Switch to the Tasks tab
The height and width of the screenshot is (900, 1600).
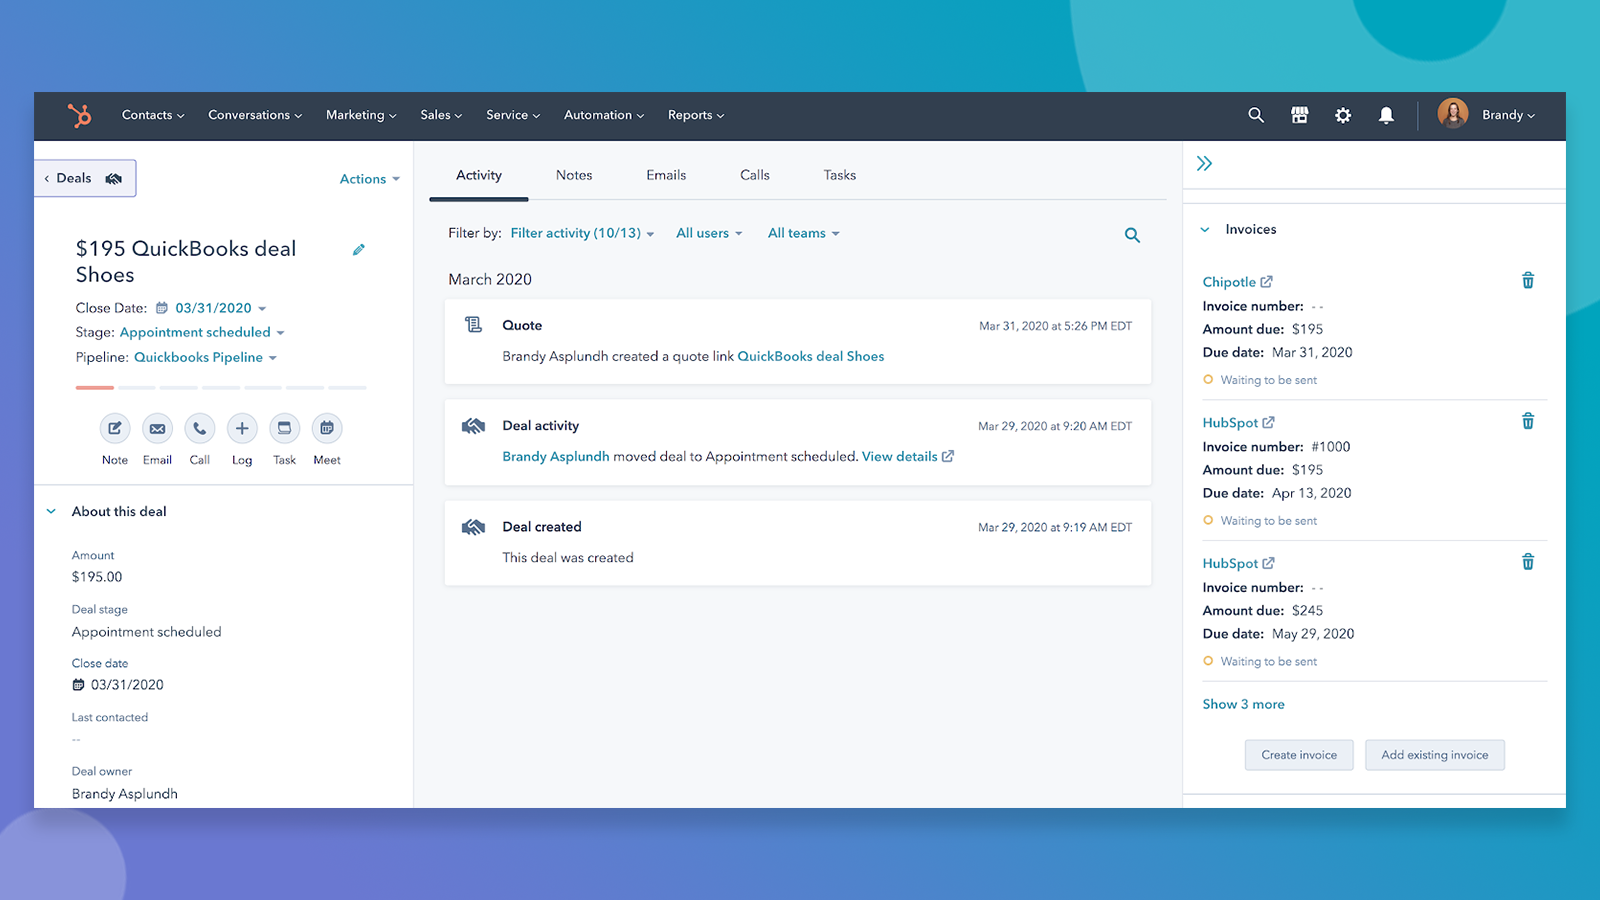pyautogui.click(x=840, y=175)
